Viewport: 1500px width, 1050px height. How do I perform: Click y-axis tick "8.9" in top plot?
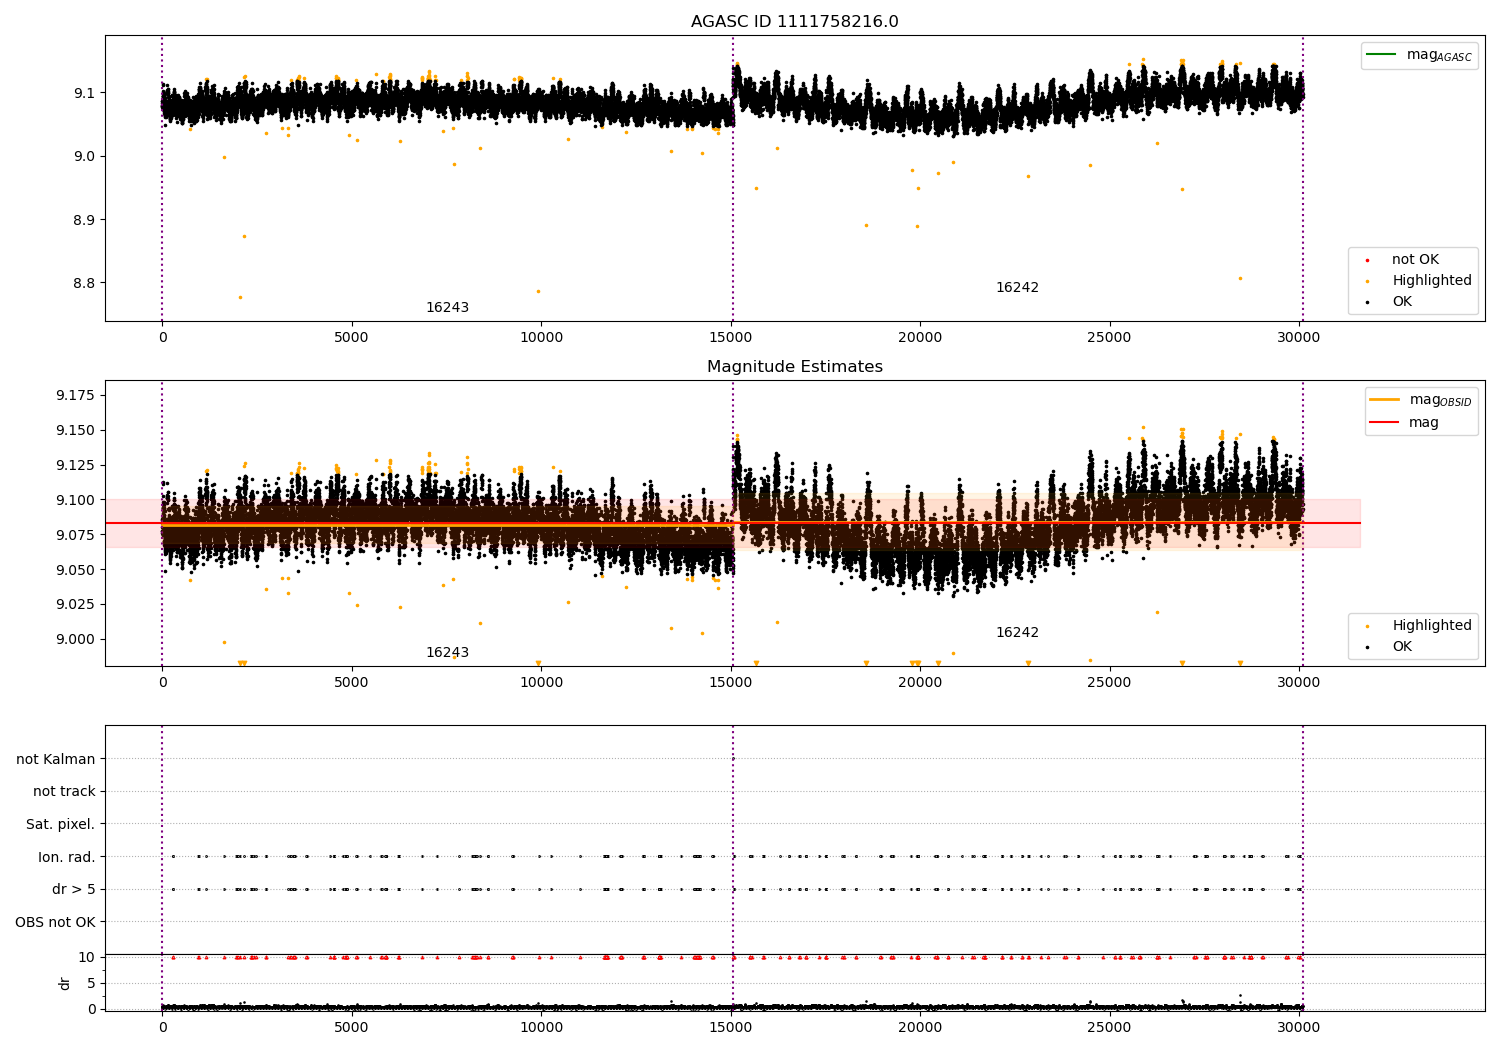[86, 220]
